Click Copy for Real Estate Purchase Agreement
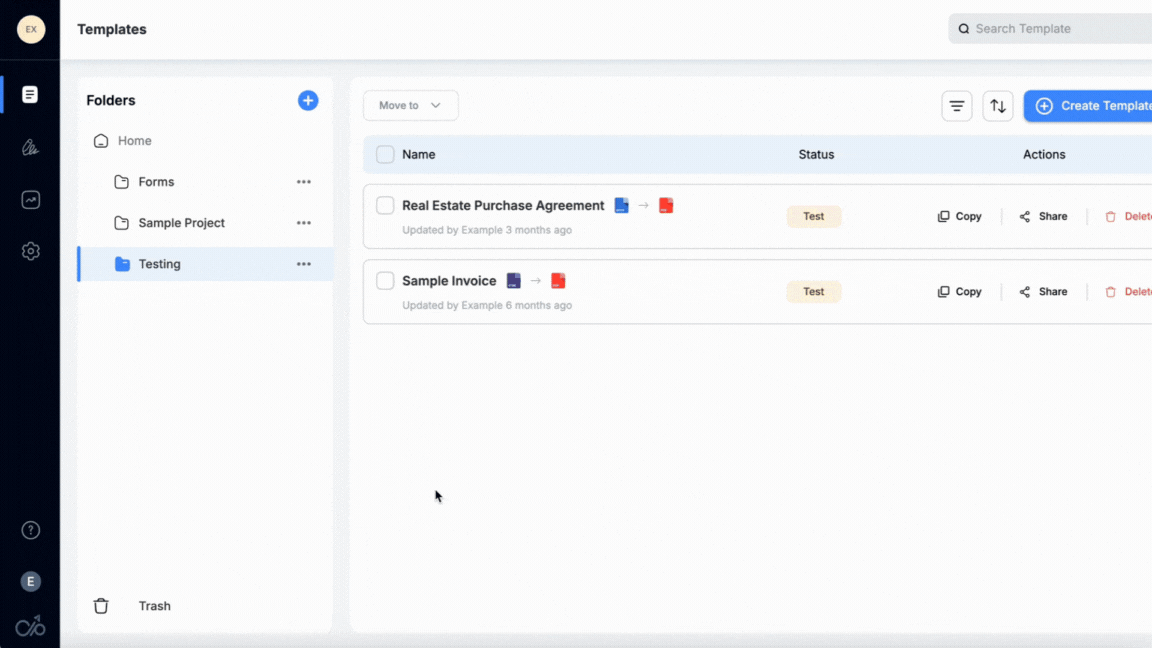Viewport: 1152px width, 648px height. (960, 217)
